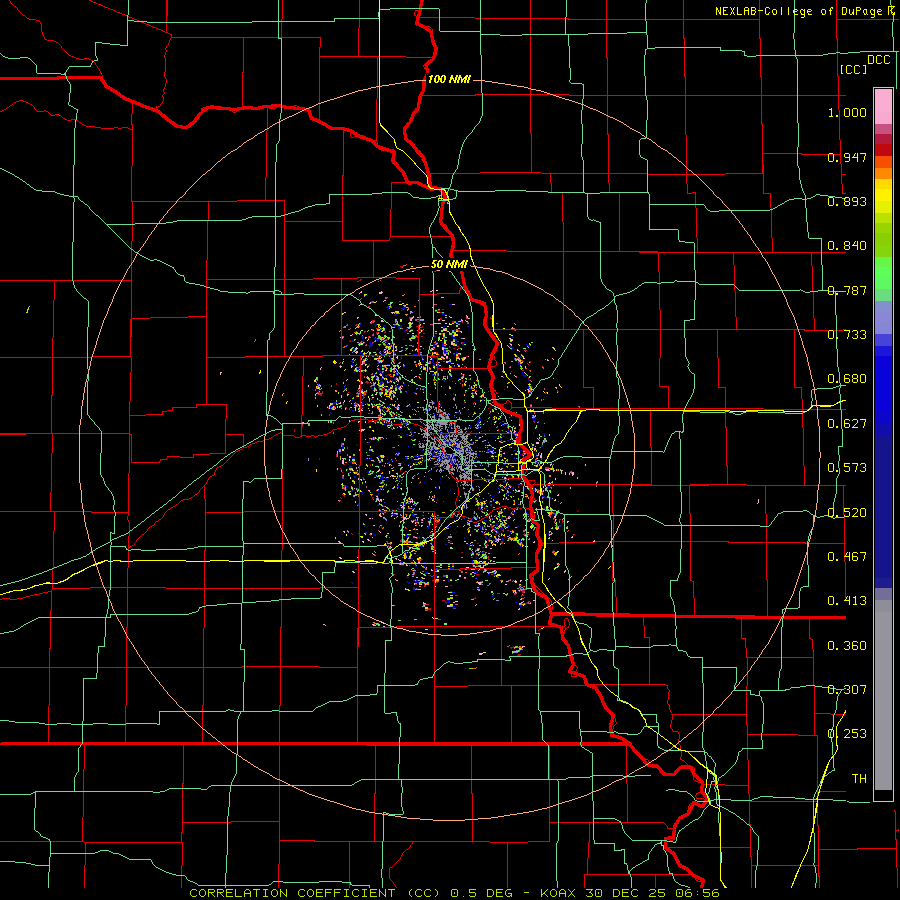The height and width of the screenshot is (900, 900).
Task: Click the 50 NMI range ring label
Action: pos(449,264)
